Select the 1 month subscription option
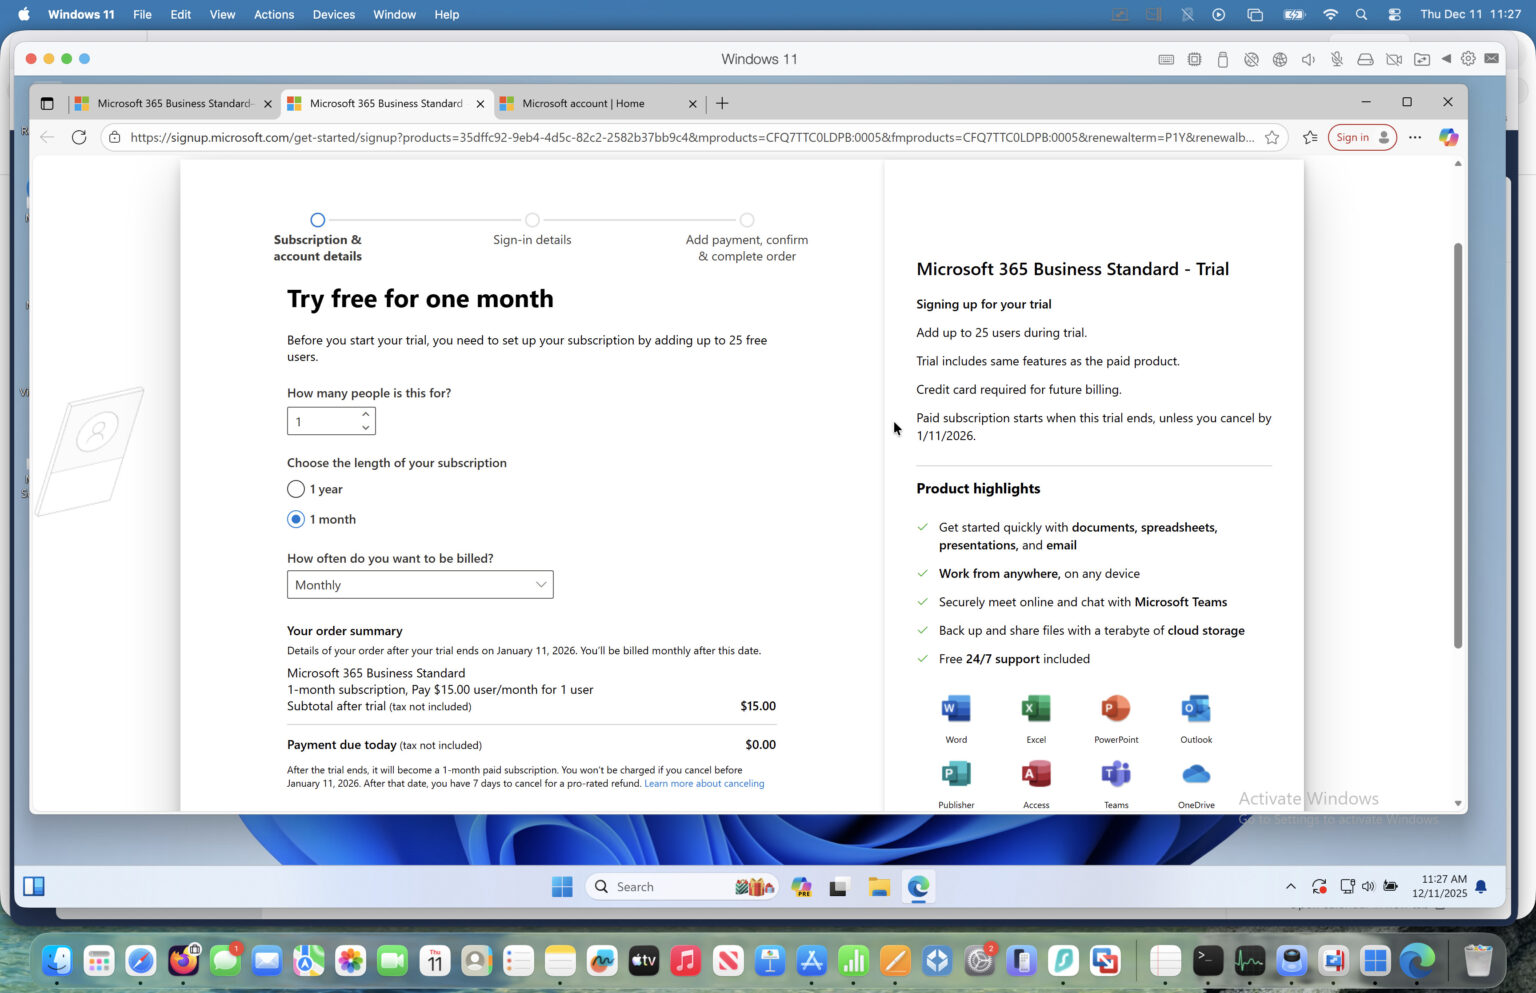Screen dimensions: 1536x993 point(295,519)
